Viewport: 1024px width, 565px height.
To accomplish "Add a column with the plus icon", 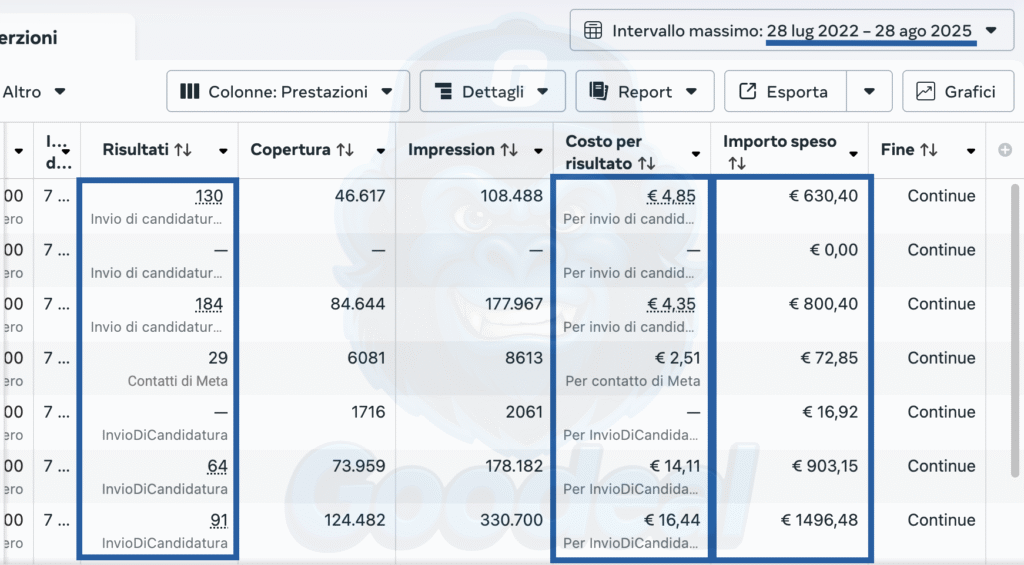I will pyautogui.click(x=1005, y=150).
